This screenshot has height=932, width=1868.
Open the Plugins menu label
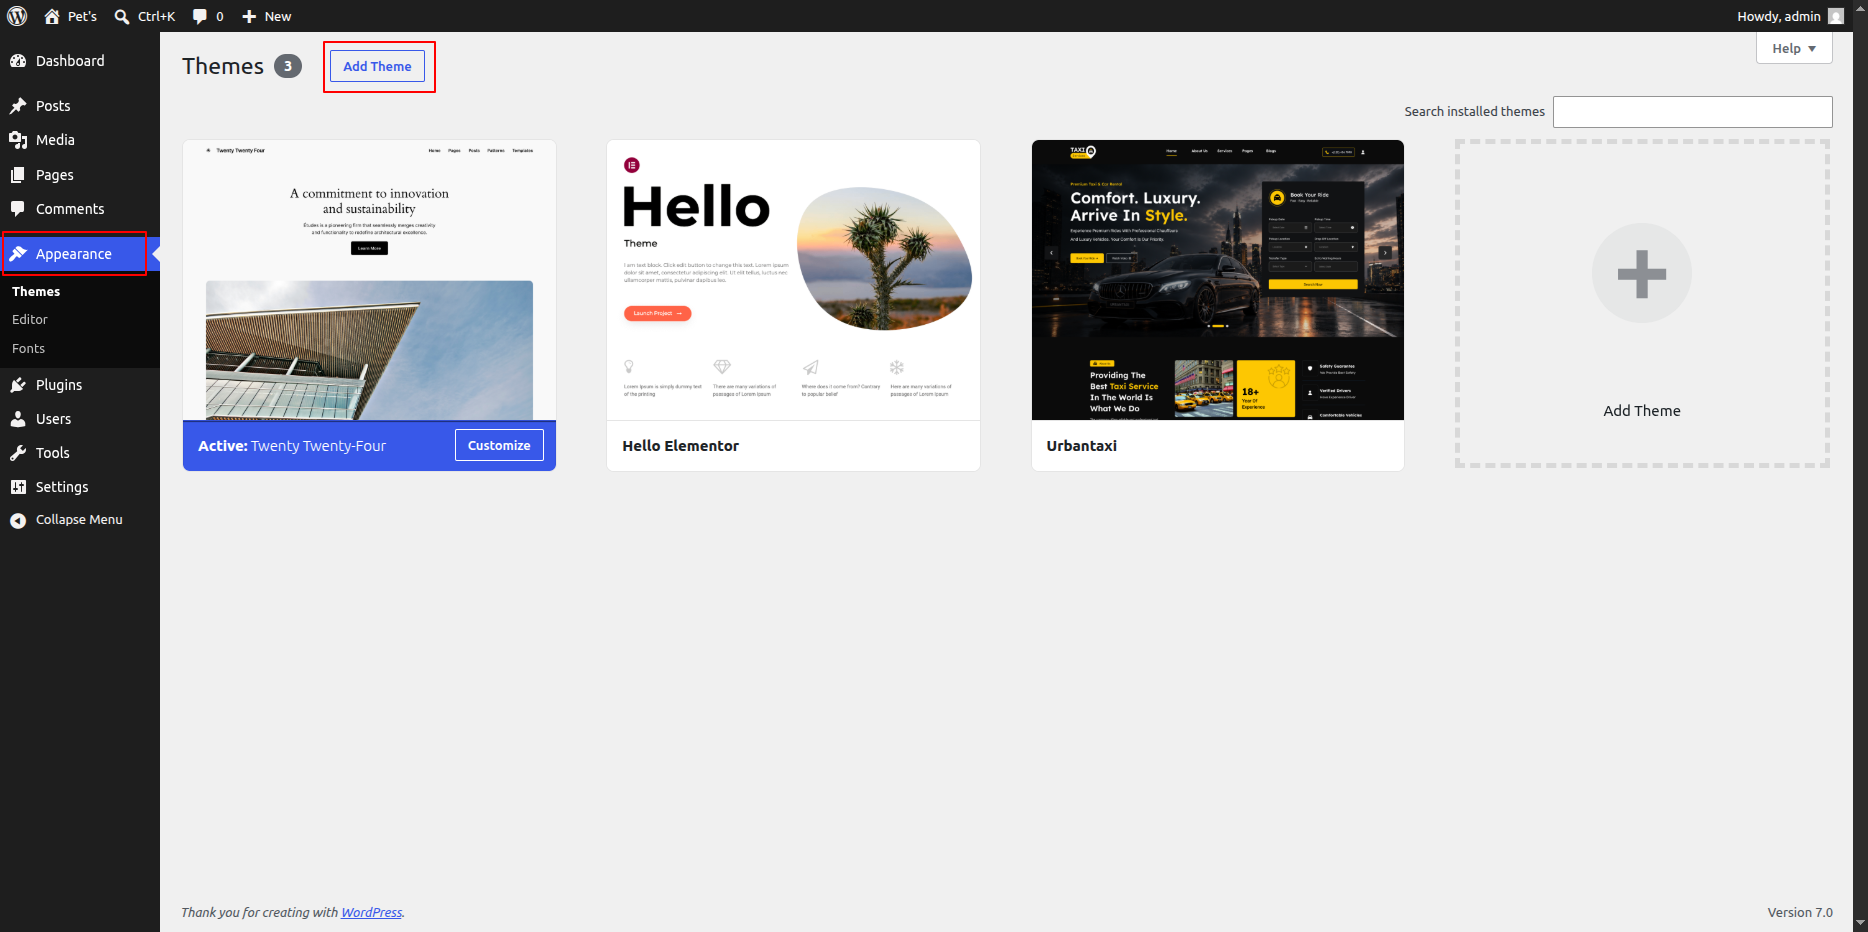pos(59,385)
